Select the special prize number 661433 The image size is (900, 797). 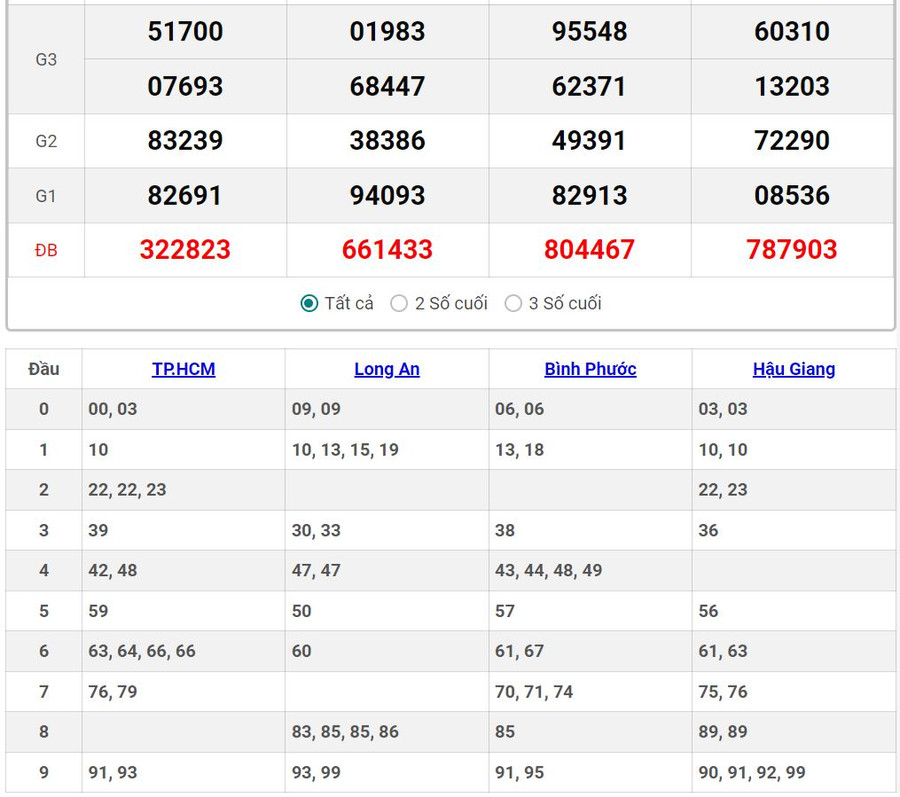coord(387,250)
